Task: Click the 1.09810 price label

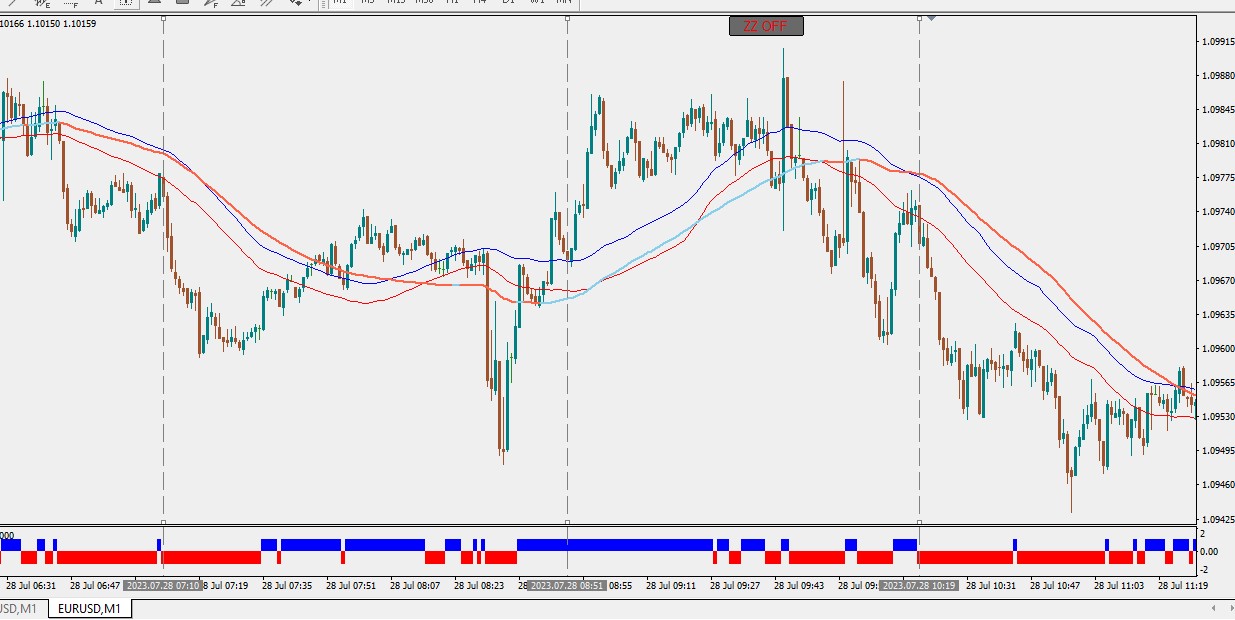Action: [1216, 144]
